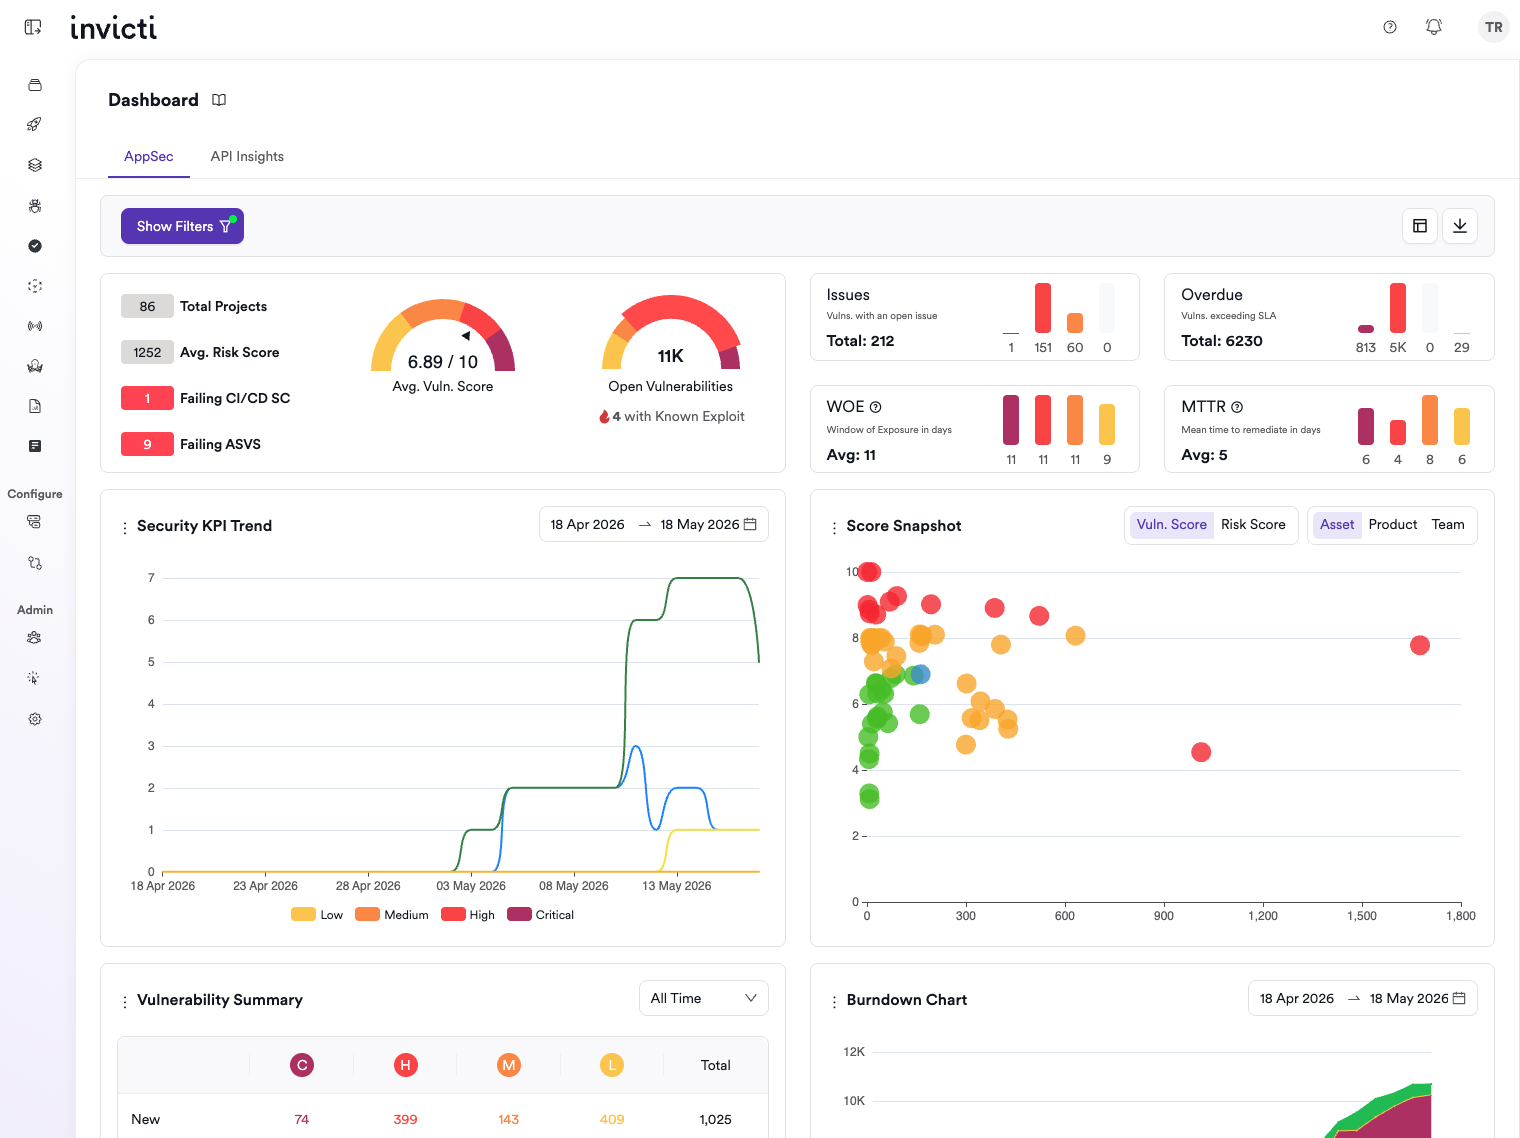Viewport: 1520px width, 1138px height.
Task: Select Product grouping toggle
Action: tap(1393, 525)
